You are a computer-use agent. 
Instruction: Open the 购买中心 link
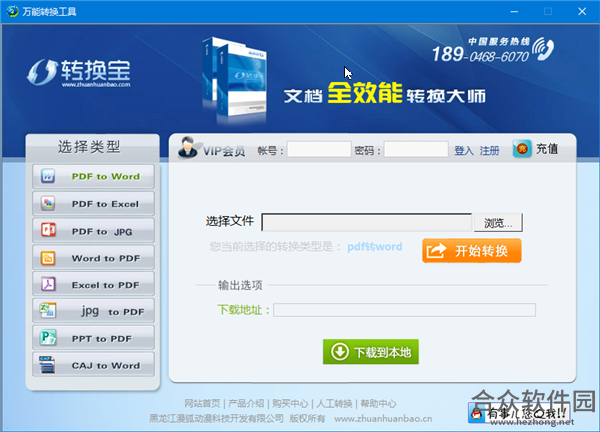tap(290, 403)
